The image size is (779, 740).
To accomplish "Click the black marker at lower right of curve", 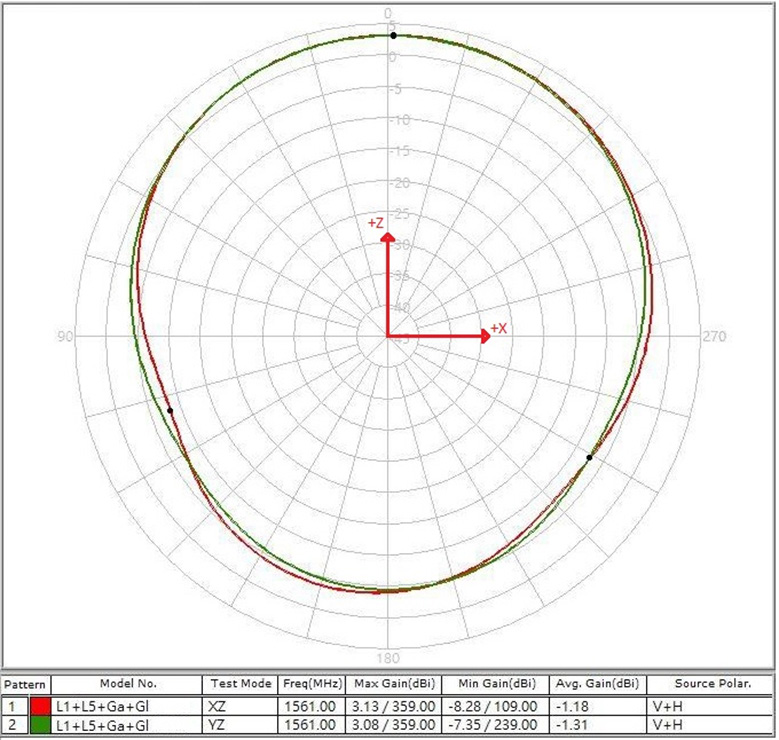I will (589, 457).
